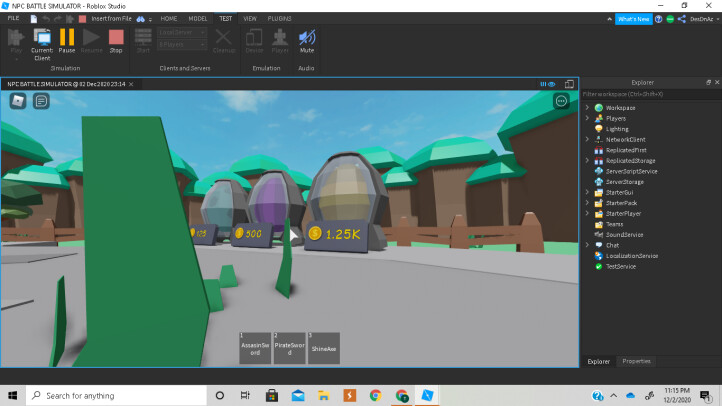Click the greyed Play button

click(16, 44)
